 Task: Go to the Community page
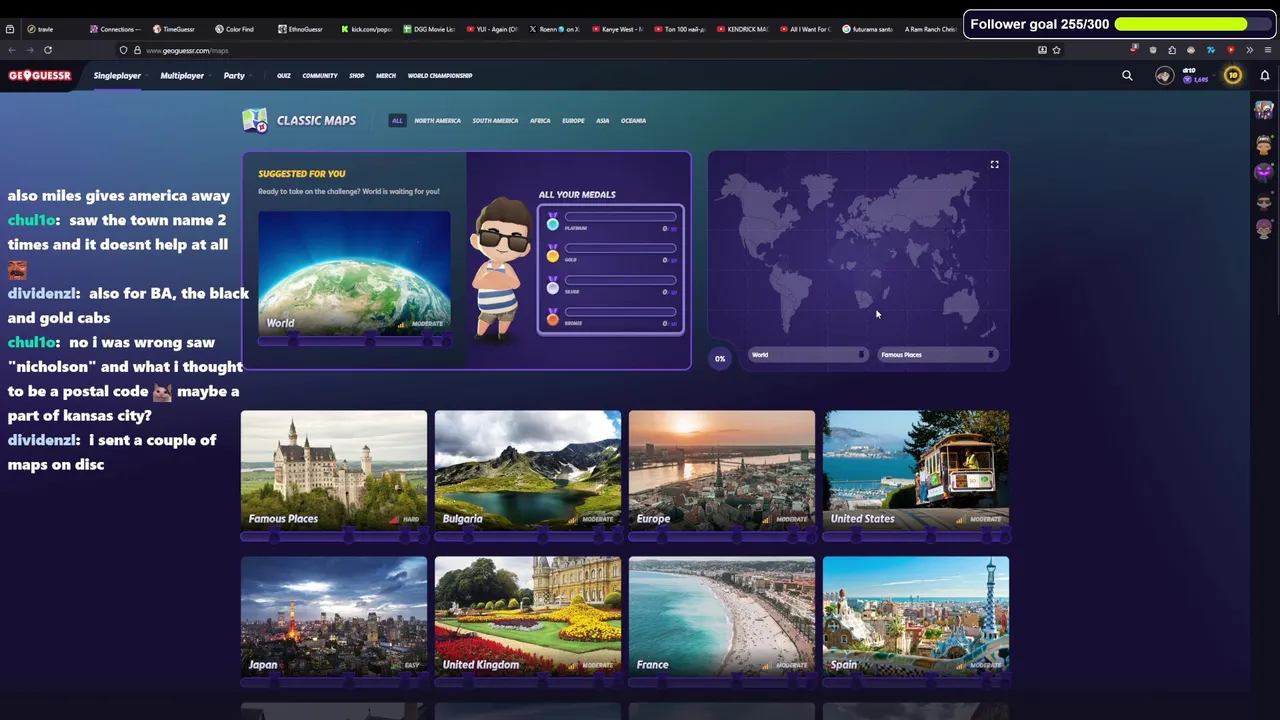pos(320,76)
